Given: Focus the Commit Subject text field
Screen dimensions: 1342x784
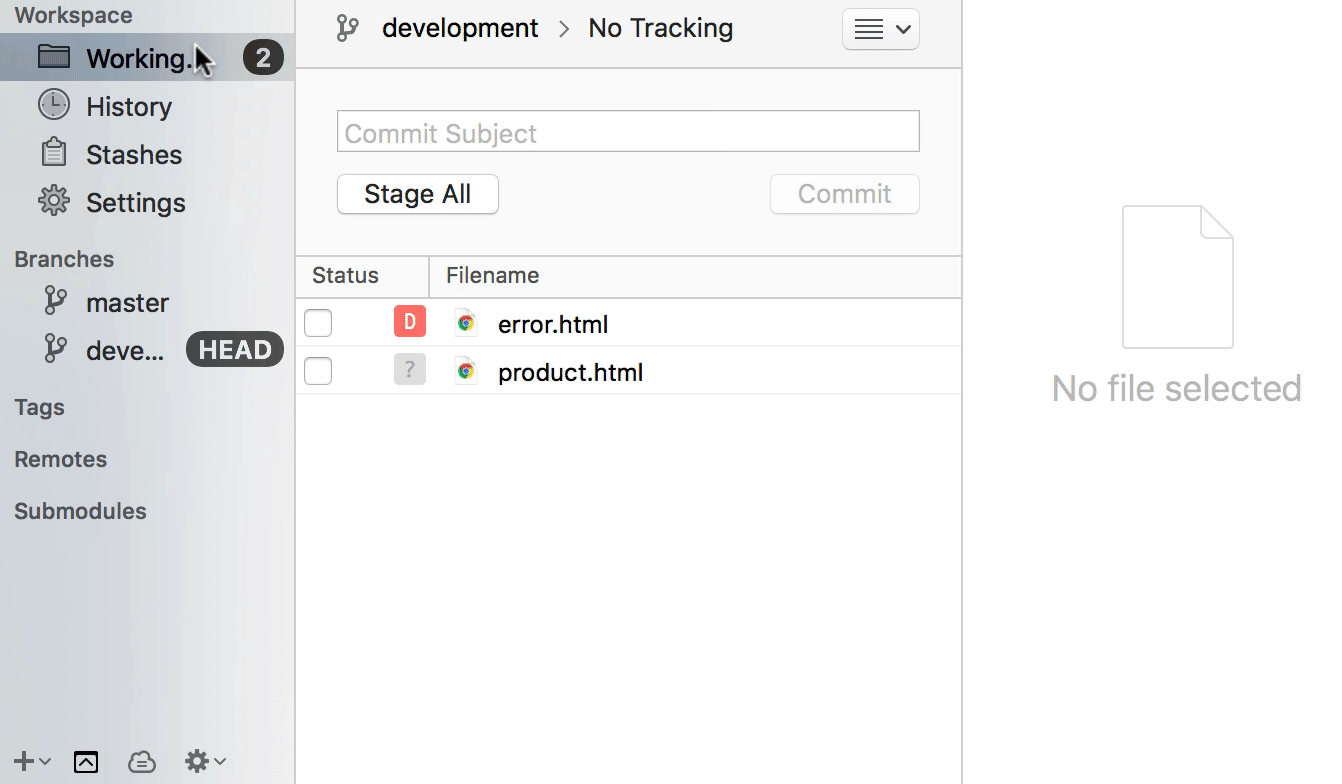Looking at the screenshot, I should pyautogui.click(x=628, y=132).
